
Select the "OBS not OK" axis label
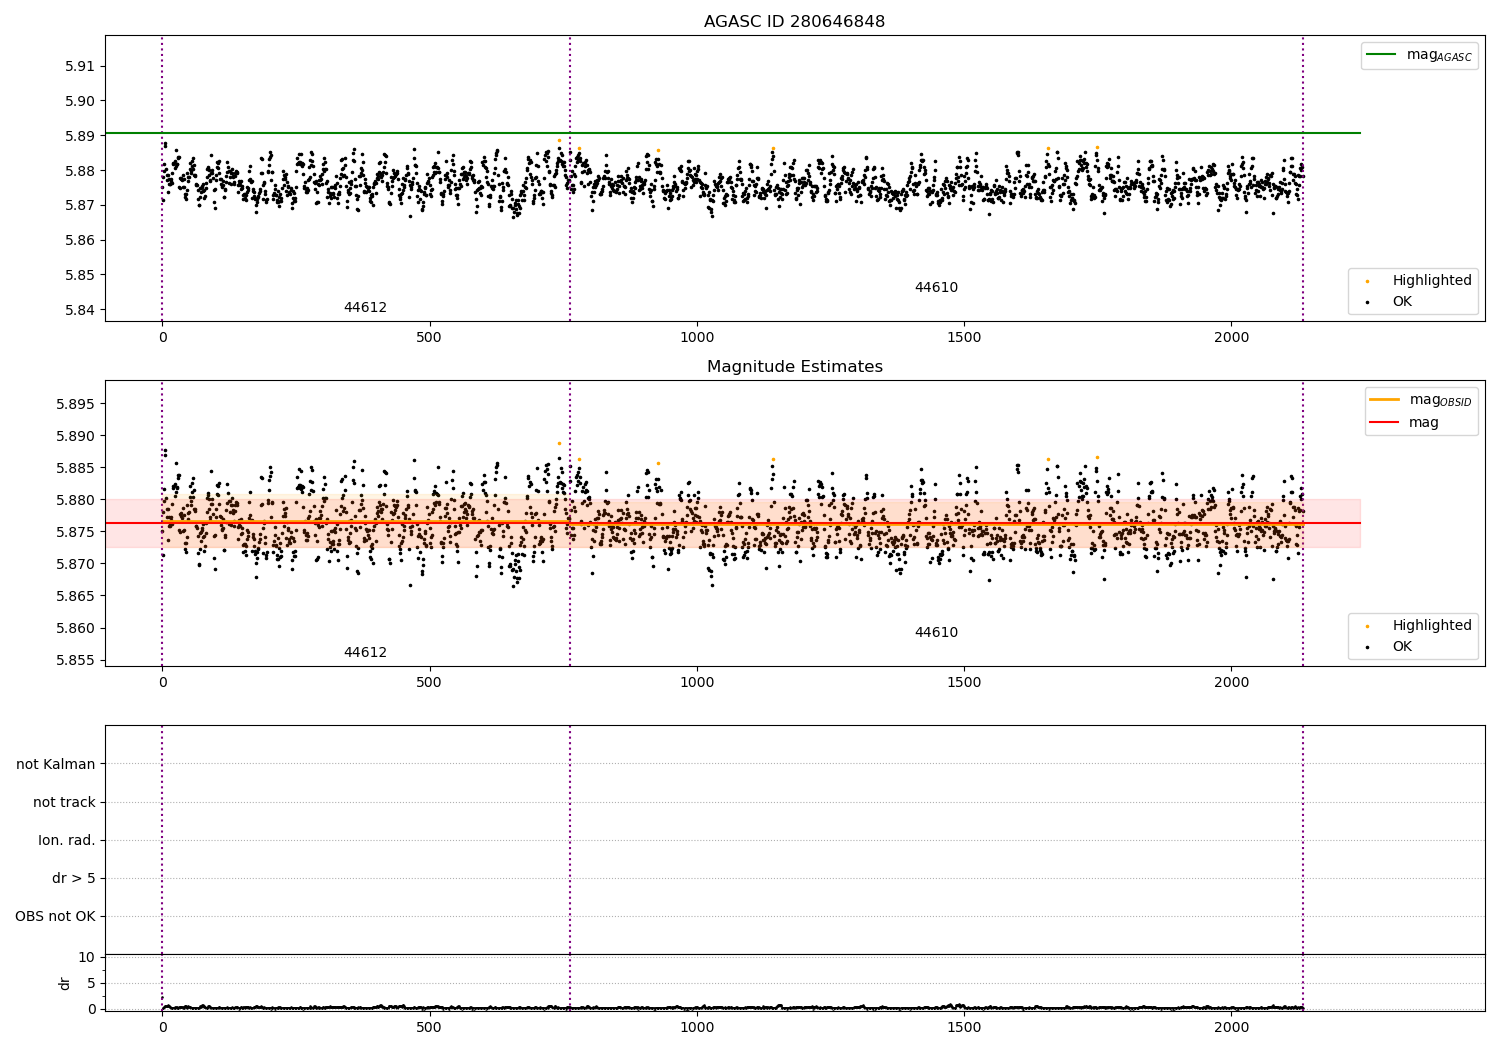coord(55,916)
